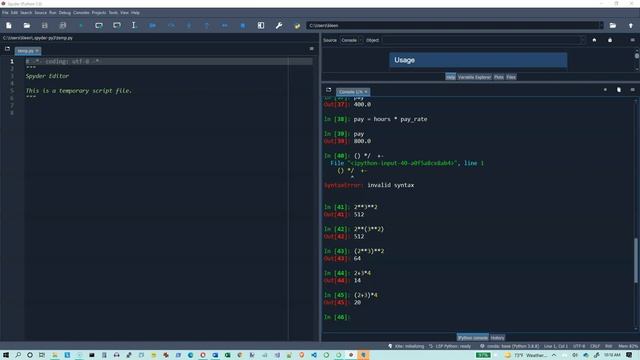Open the Tools menu

(x=113, y=13)
